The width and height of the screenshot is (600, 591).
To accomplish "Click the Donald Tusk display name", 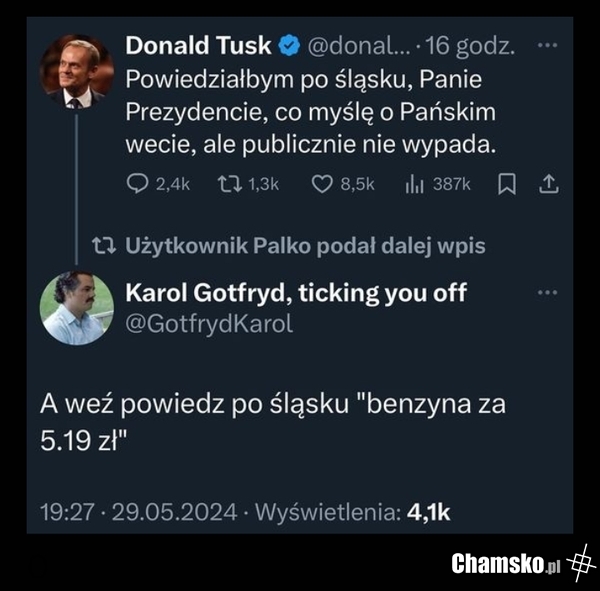I will [199, 46].
